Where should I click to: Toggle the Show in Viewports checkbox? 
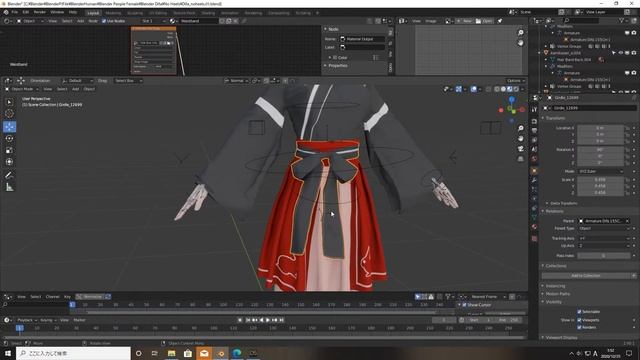pos(579,320)
